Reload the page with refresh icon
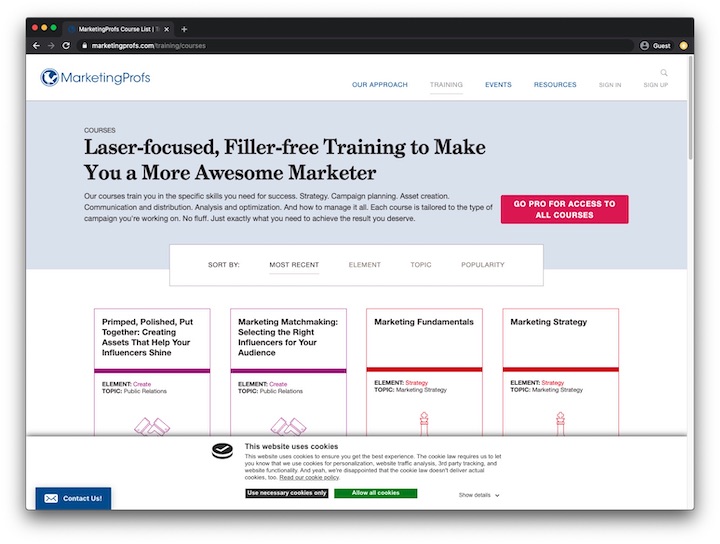Viewport: 720px width, 544px height. click(x=66, y=46)
